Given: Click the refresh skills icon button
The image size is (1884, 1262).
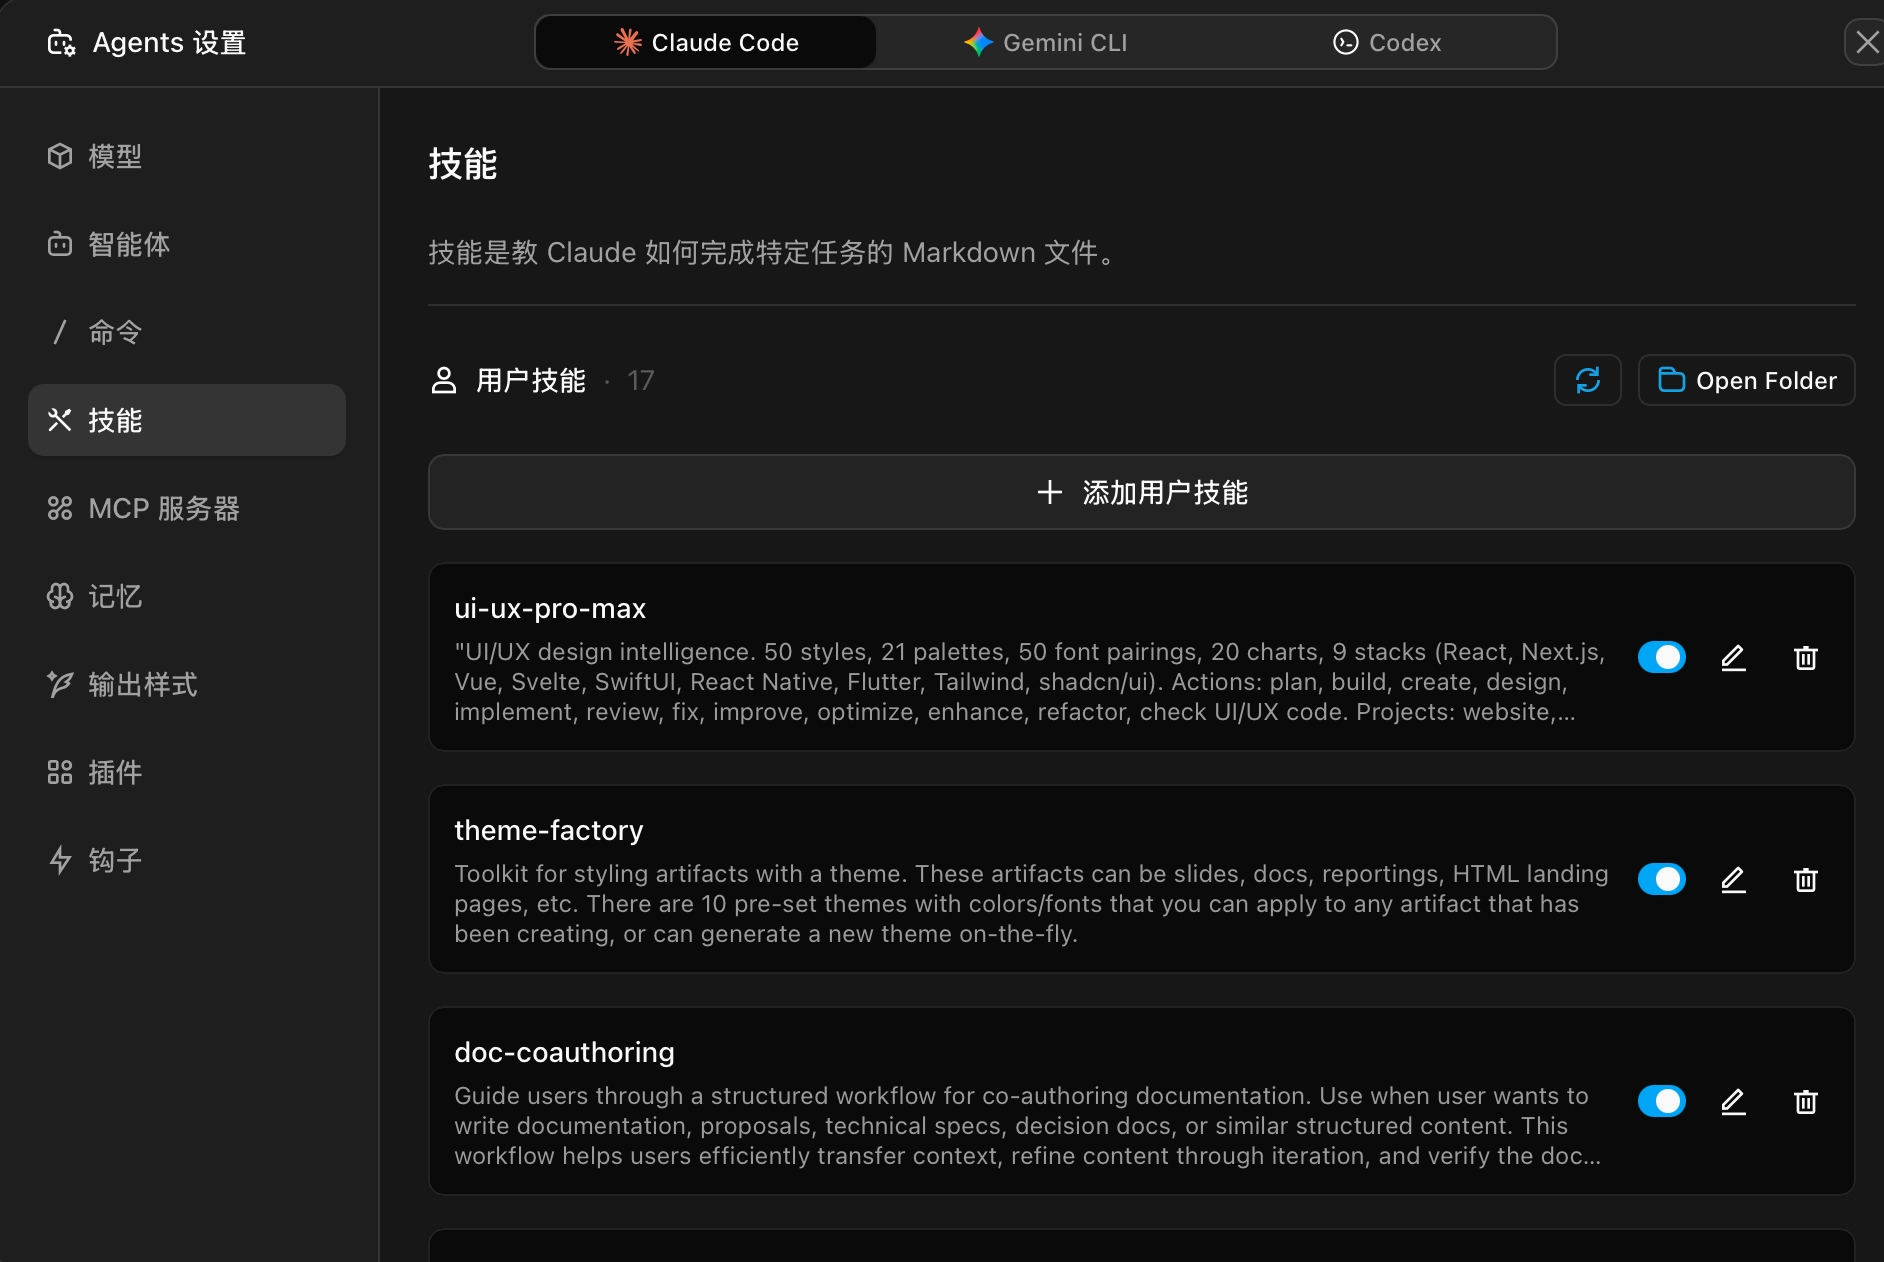Looking at the screenshot, I should [x=1587, y=380].
